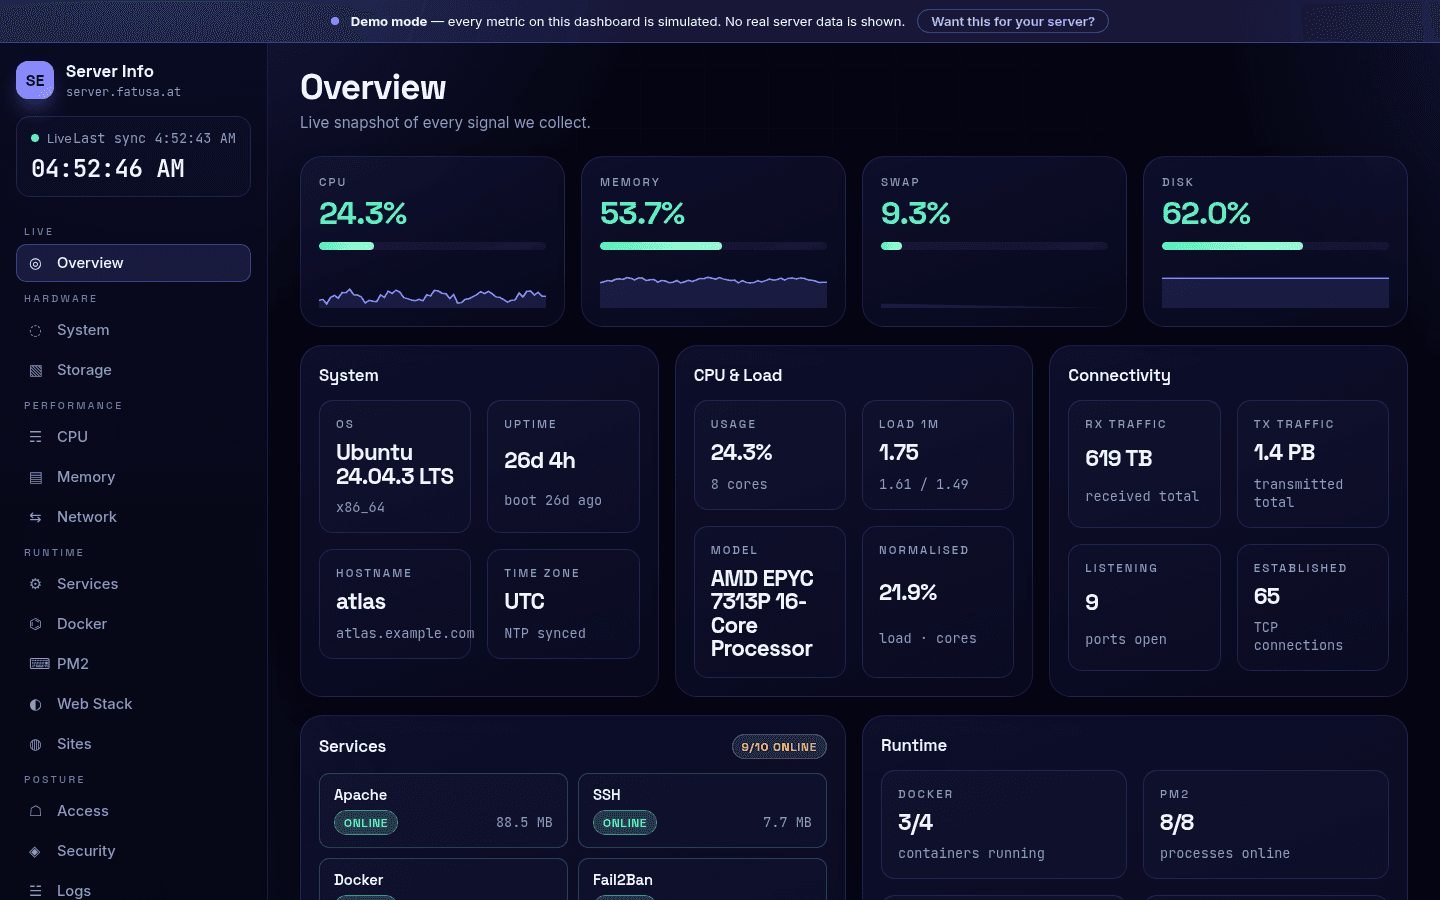
Task: Click 'Want this for your server?' button
Action: (1013, 21)
